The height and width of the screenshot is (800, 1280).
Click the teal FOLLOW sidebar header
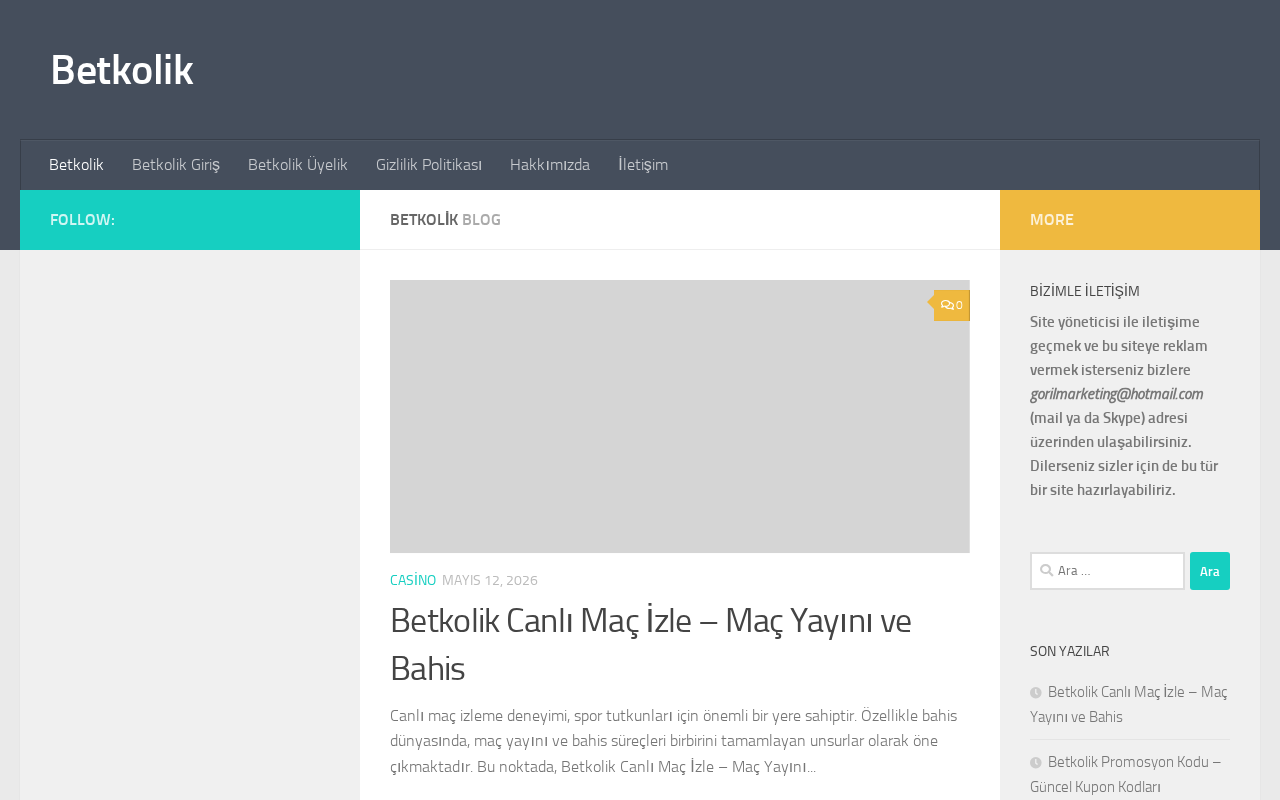[x=190, y=220]
